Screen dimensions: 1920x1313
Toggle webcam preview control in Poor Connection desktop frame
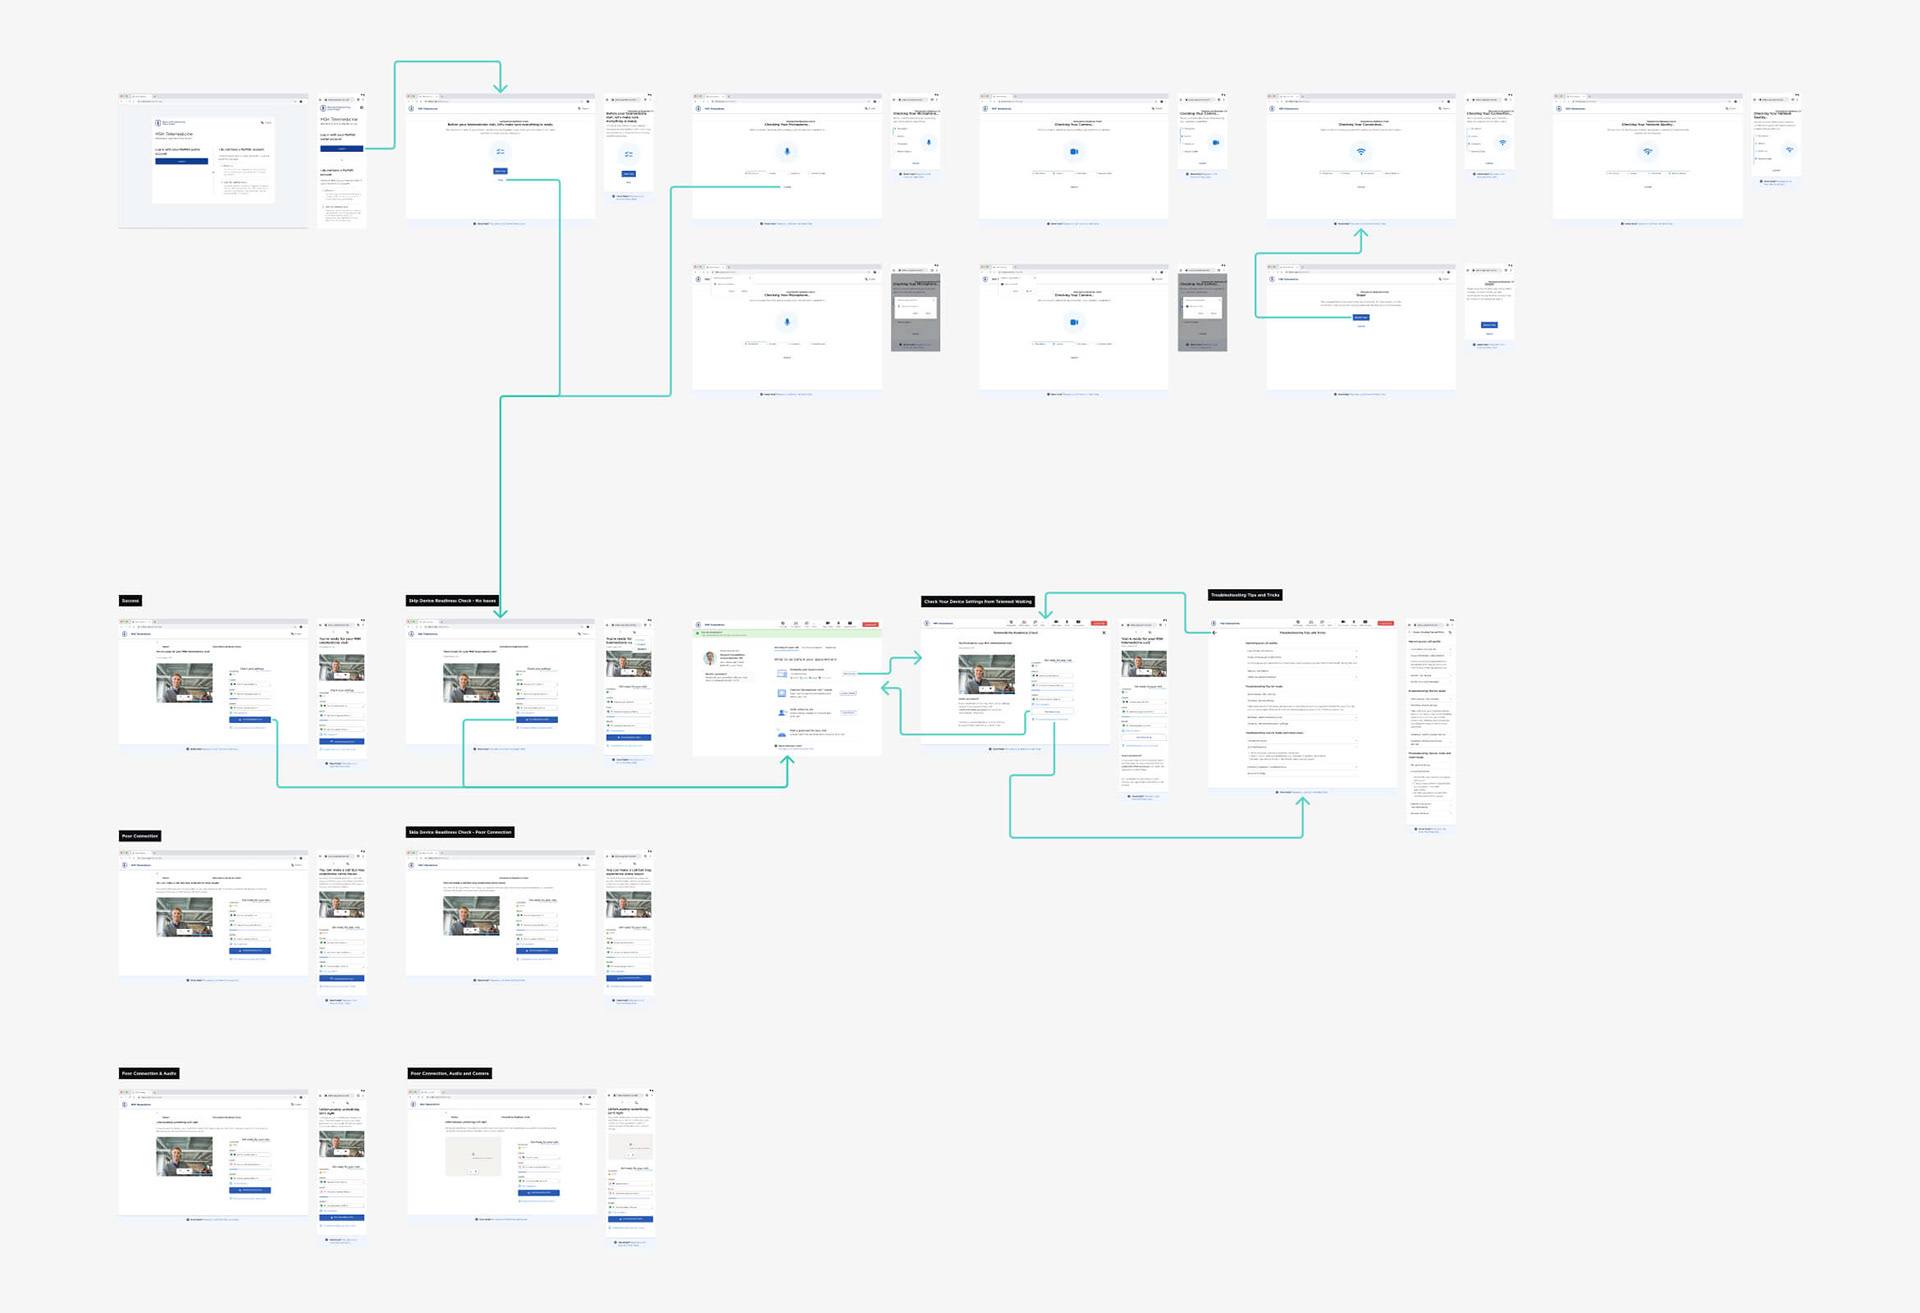(x=184, y=930)
